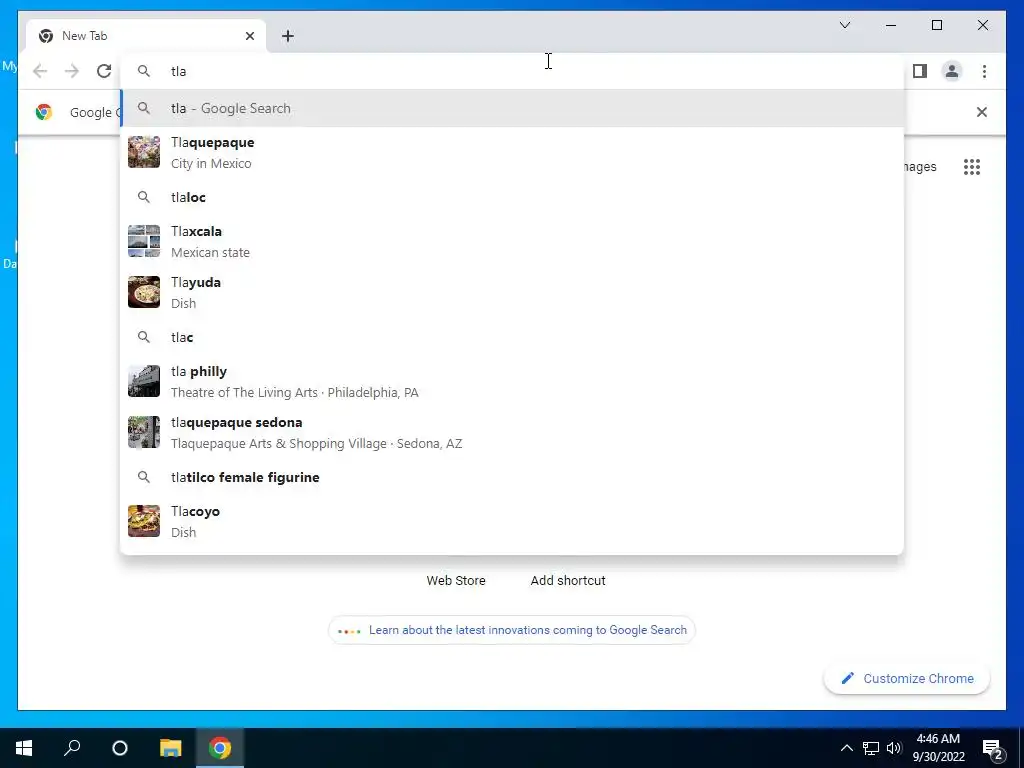Close the New Tab tab
The height and width of the screenshot is (768, 1024).
pos(249,36)
